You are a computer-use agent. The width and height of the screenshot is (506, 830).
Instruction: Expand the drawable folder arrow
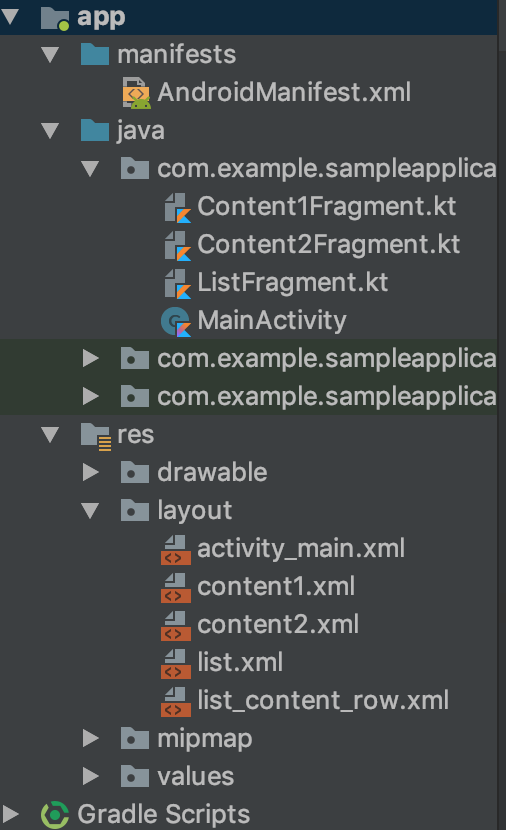[91, 473]
